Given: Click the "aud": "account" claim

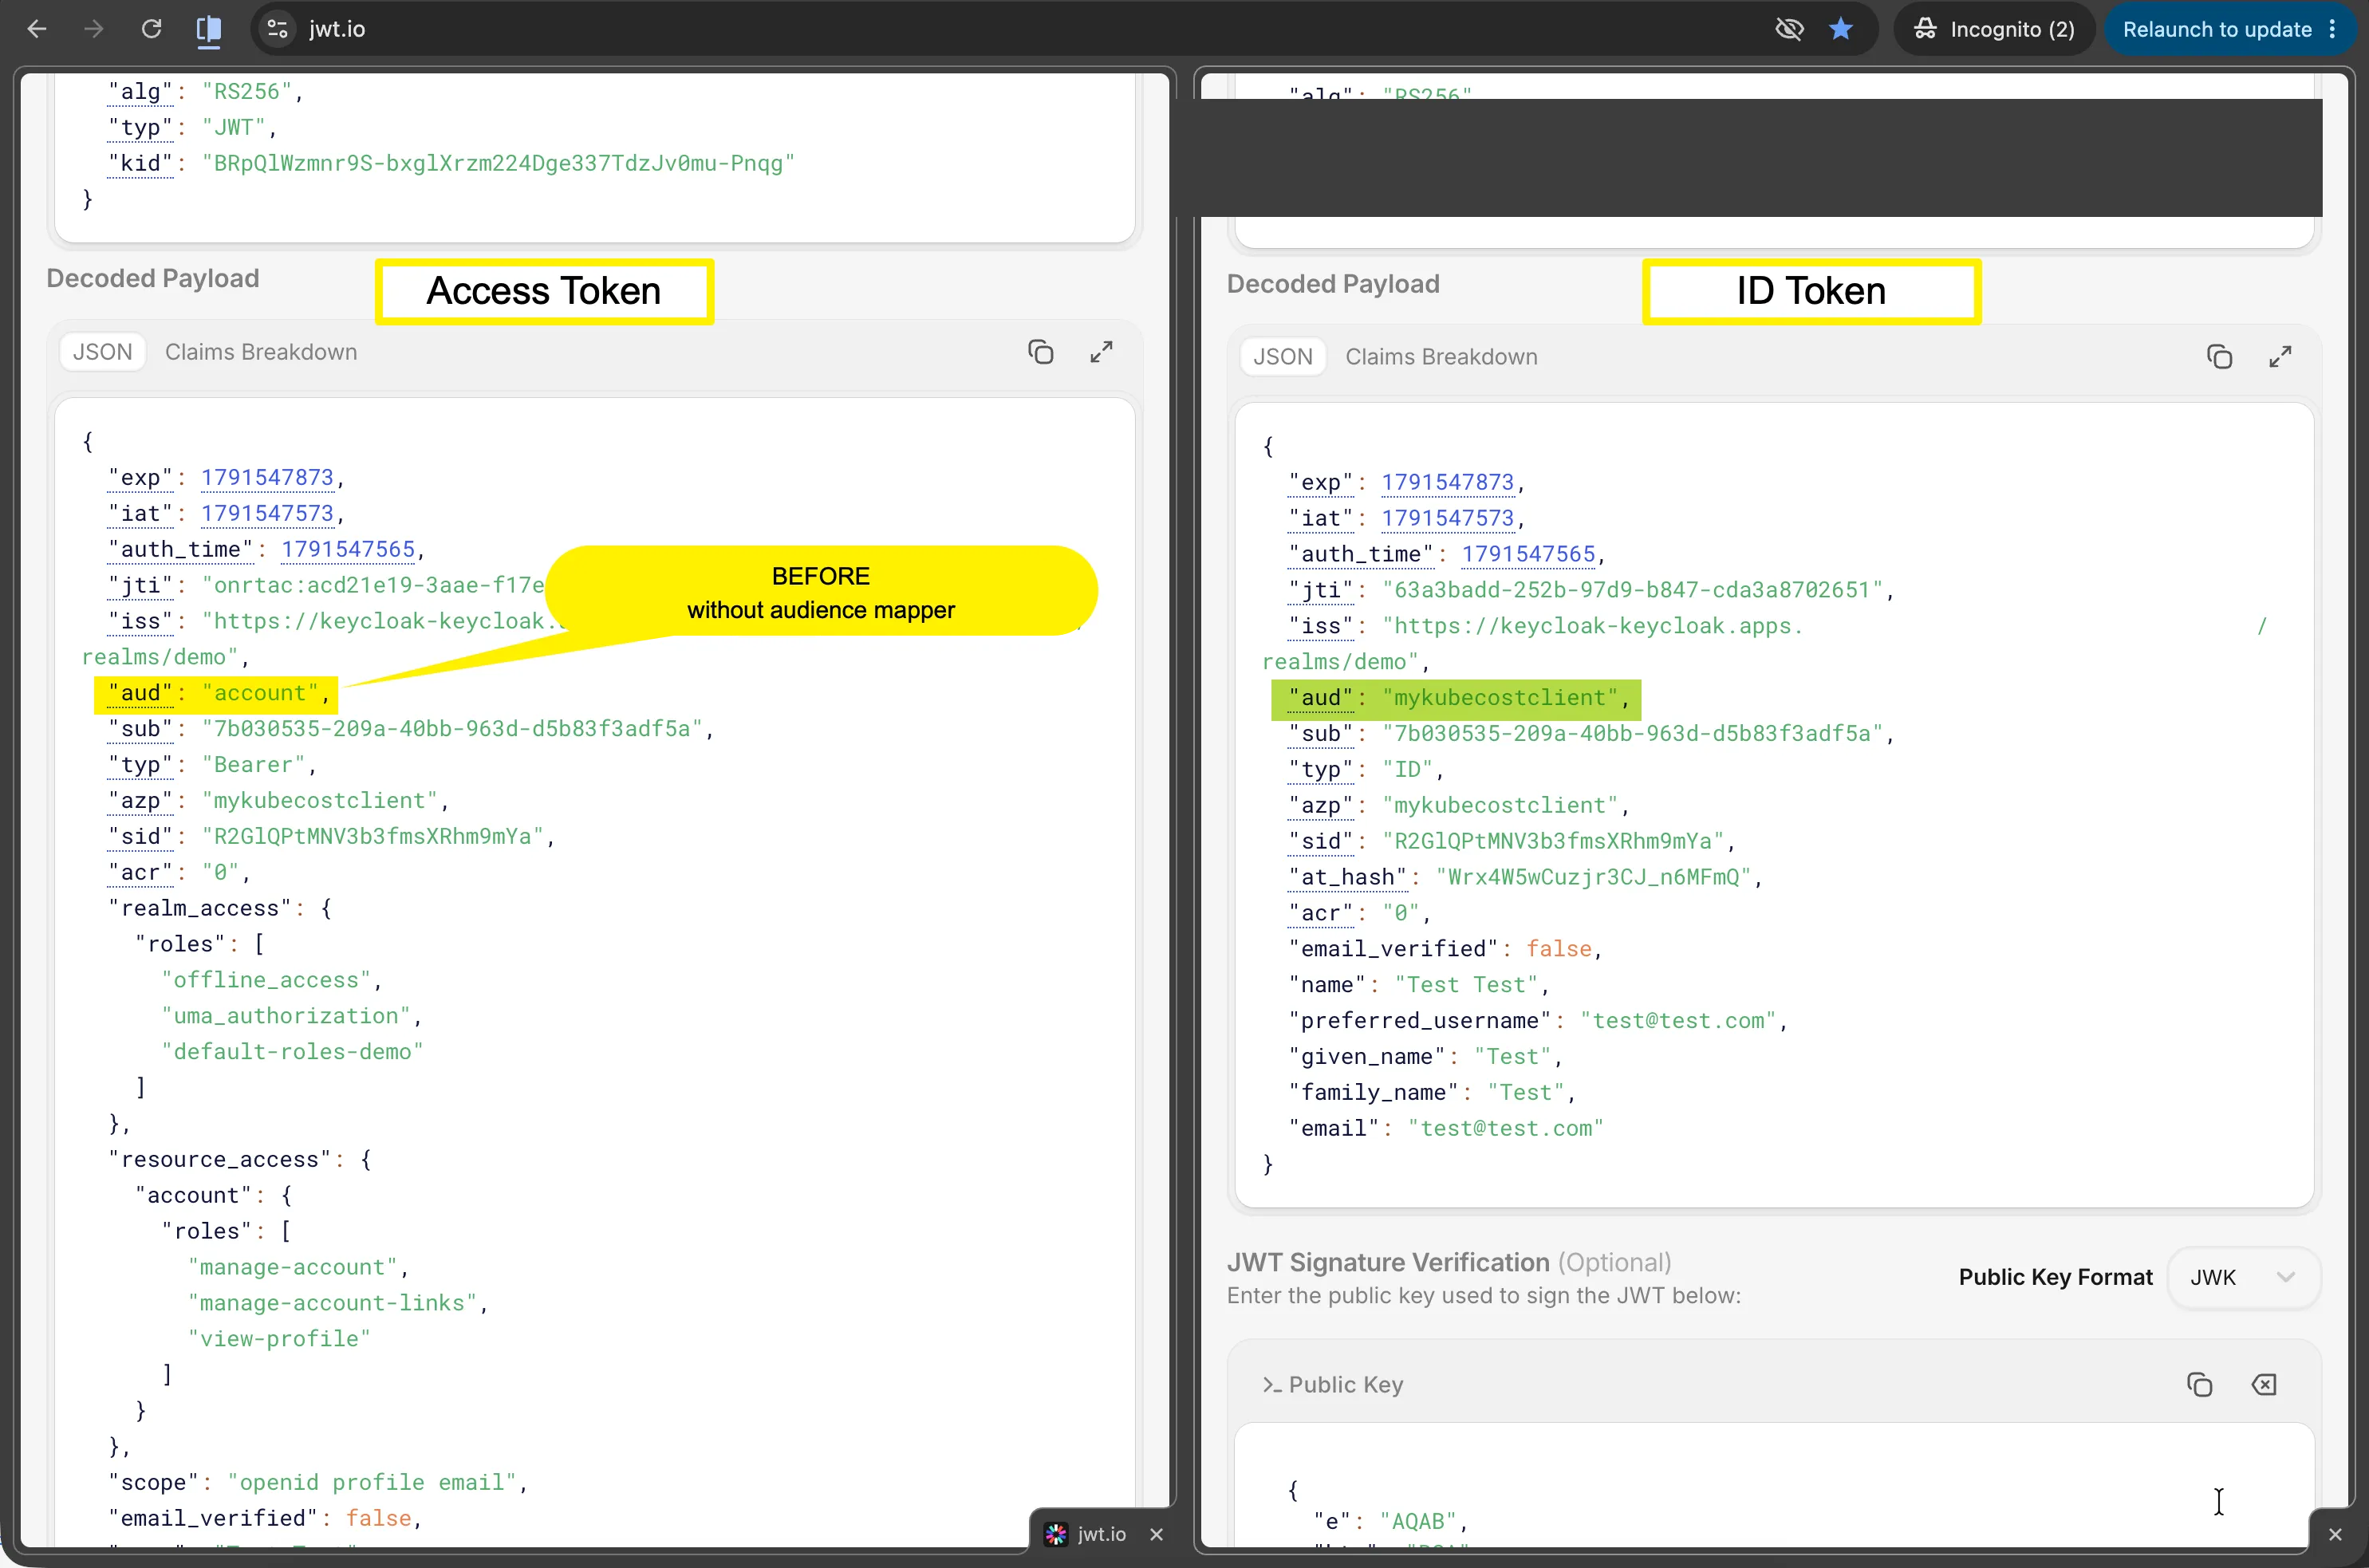Looking at the screenshot, I should tap(218, 693).
